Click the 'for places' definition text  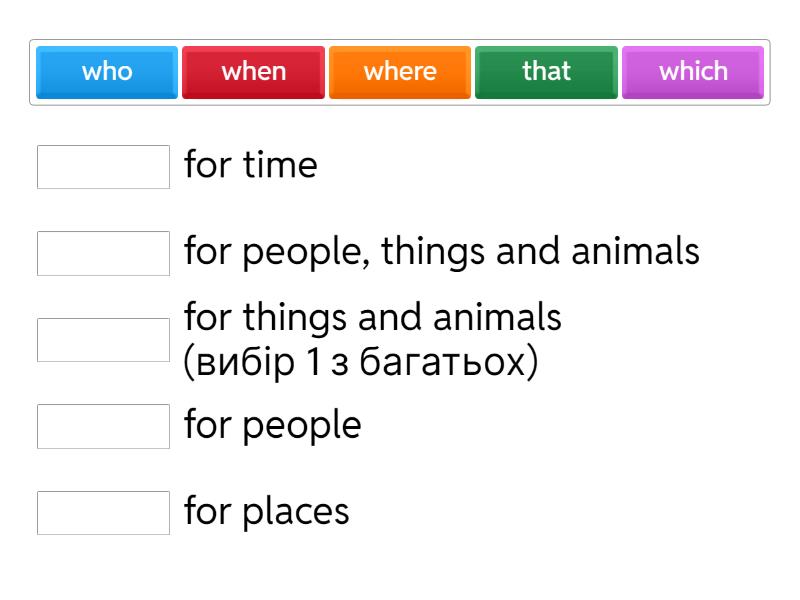pyautogui.click(x=266, y=511)
